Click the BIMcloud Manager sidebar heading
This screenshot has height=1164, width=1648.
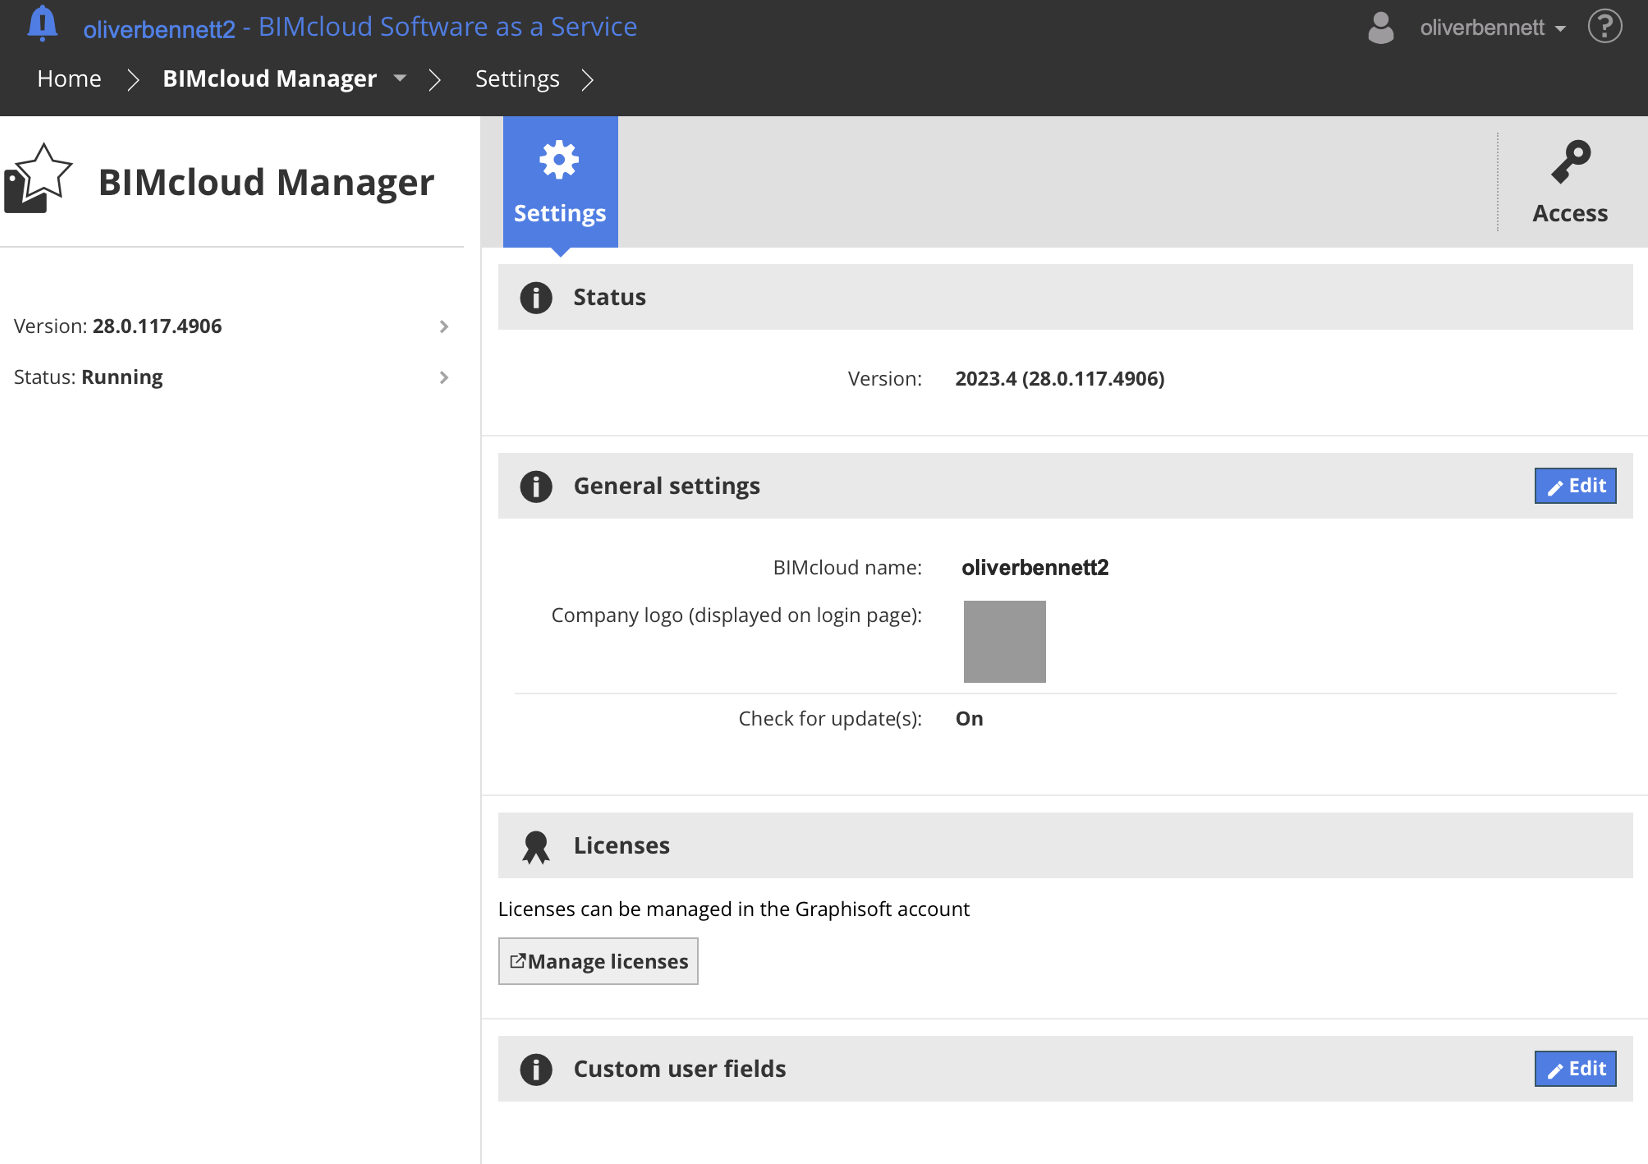click(266, 182)
